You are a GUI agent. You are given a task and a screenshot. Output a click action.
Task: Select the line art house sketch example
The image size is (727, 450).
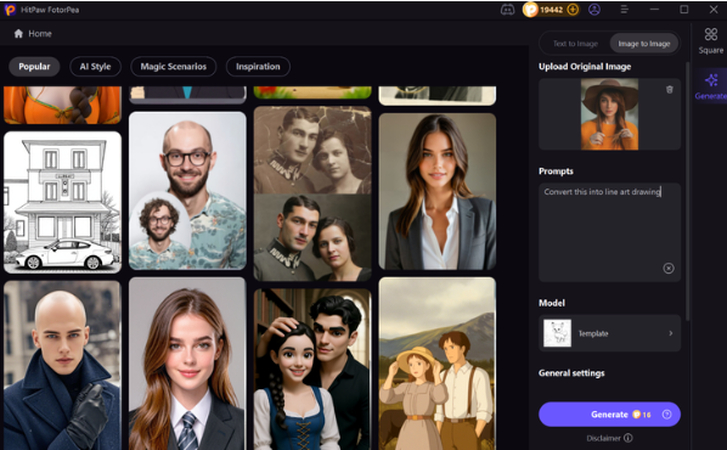point(63,203)
